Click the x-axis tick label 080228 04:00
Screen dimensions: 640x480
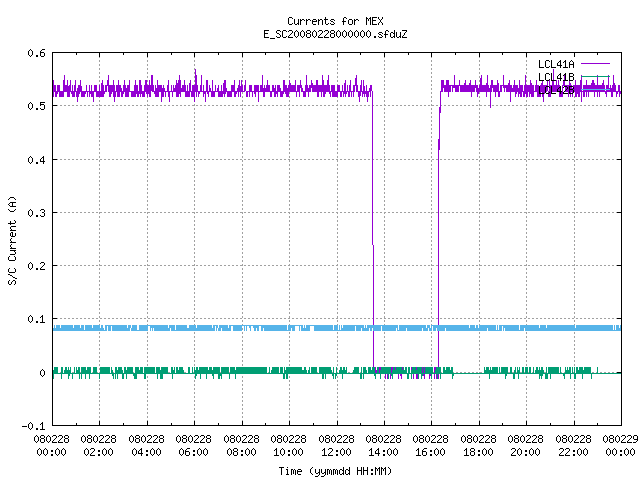tap(147, 446)
